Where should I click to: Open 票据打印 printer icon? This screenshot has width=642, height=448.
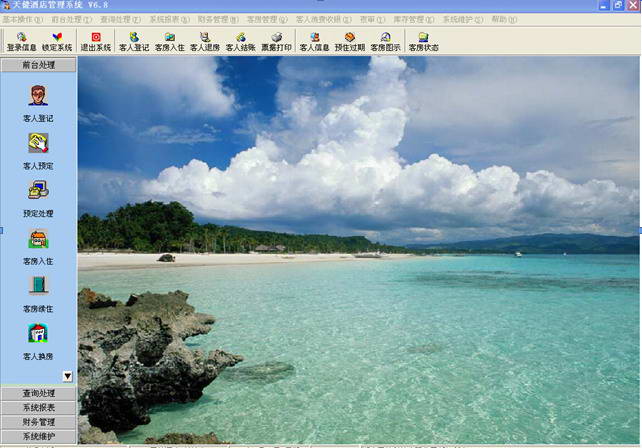pyautogui.click(x=276, y=42)
